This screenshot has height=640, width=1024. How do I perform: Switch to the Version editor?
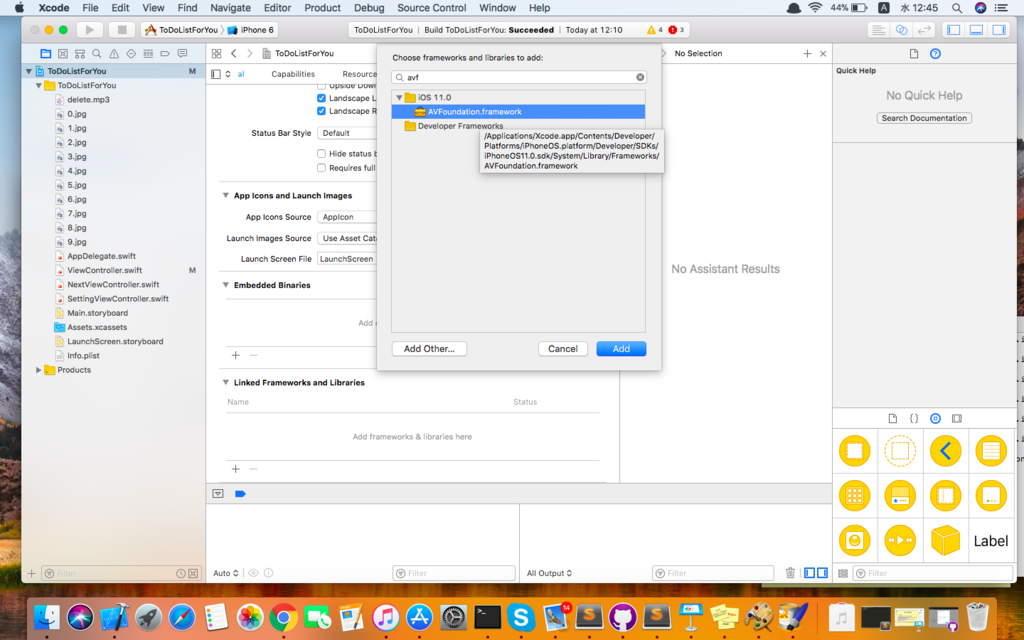click(x=923, y=30)
